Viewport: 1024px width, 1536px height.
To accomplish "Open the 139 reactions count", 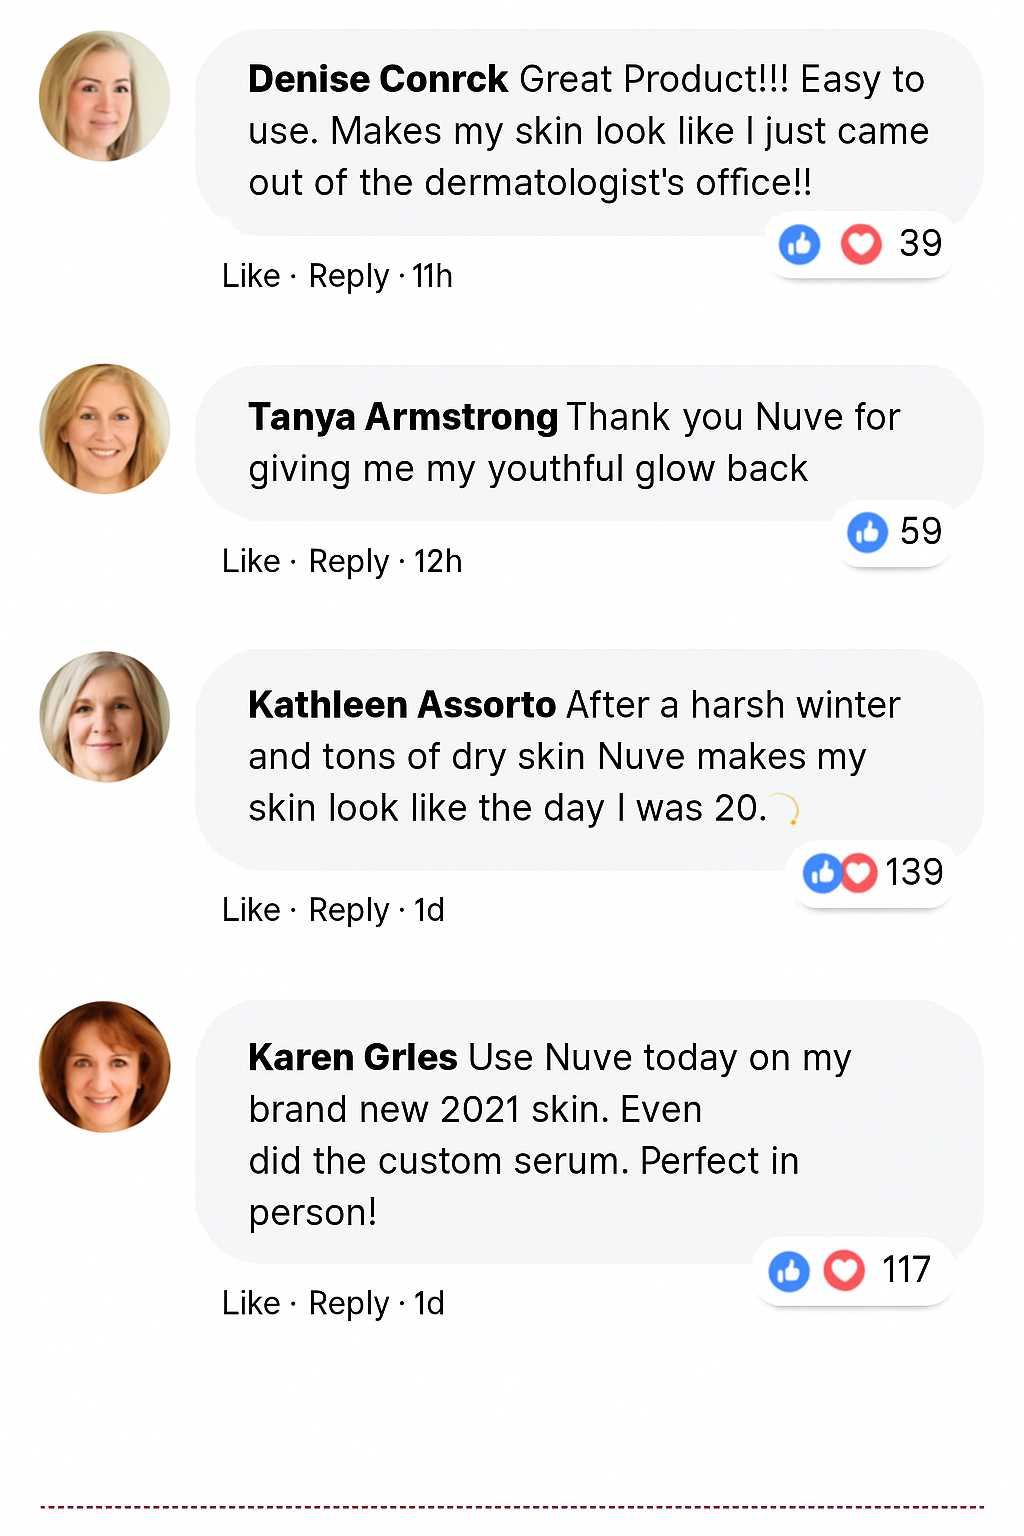I will tap(914, 873).
